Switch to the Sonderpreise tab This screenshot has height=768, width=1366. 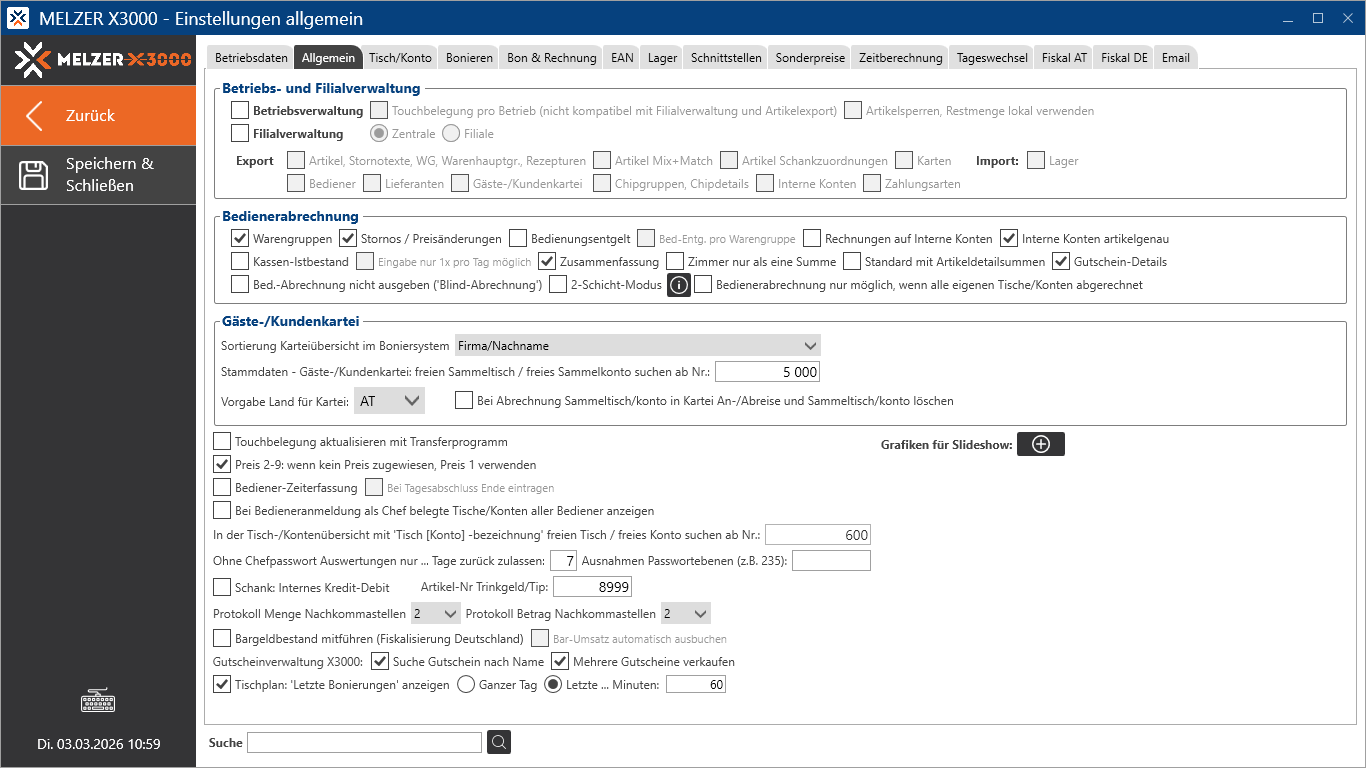pos(812,58)
